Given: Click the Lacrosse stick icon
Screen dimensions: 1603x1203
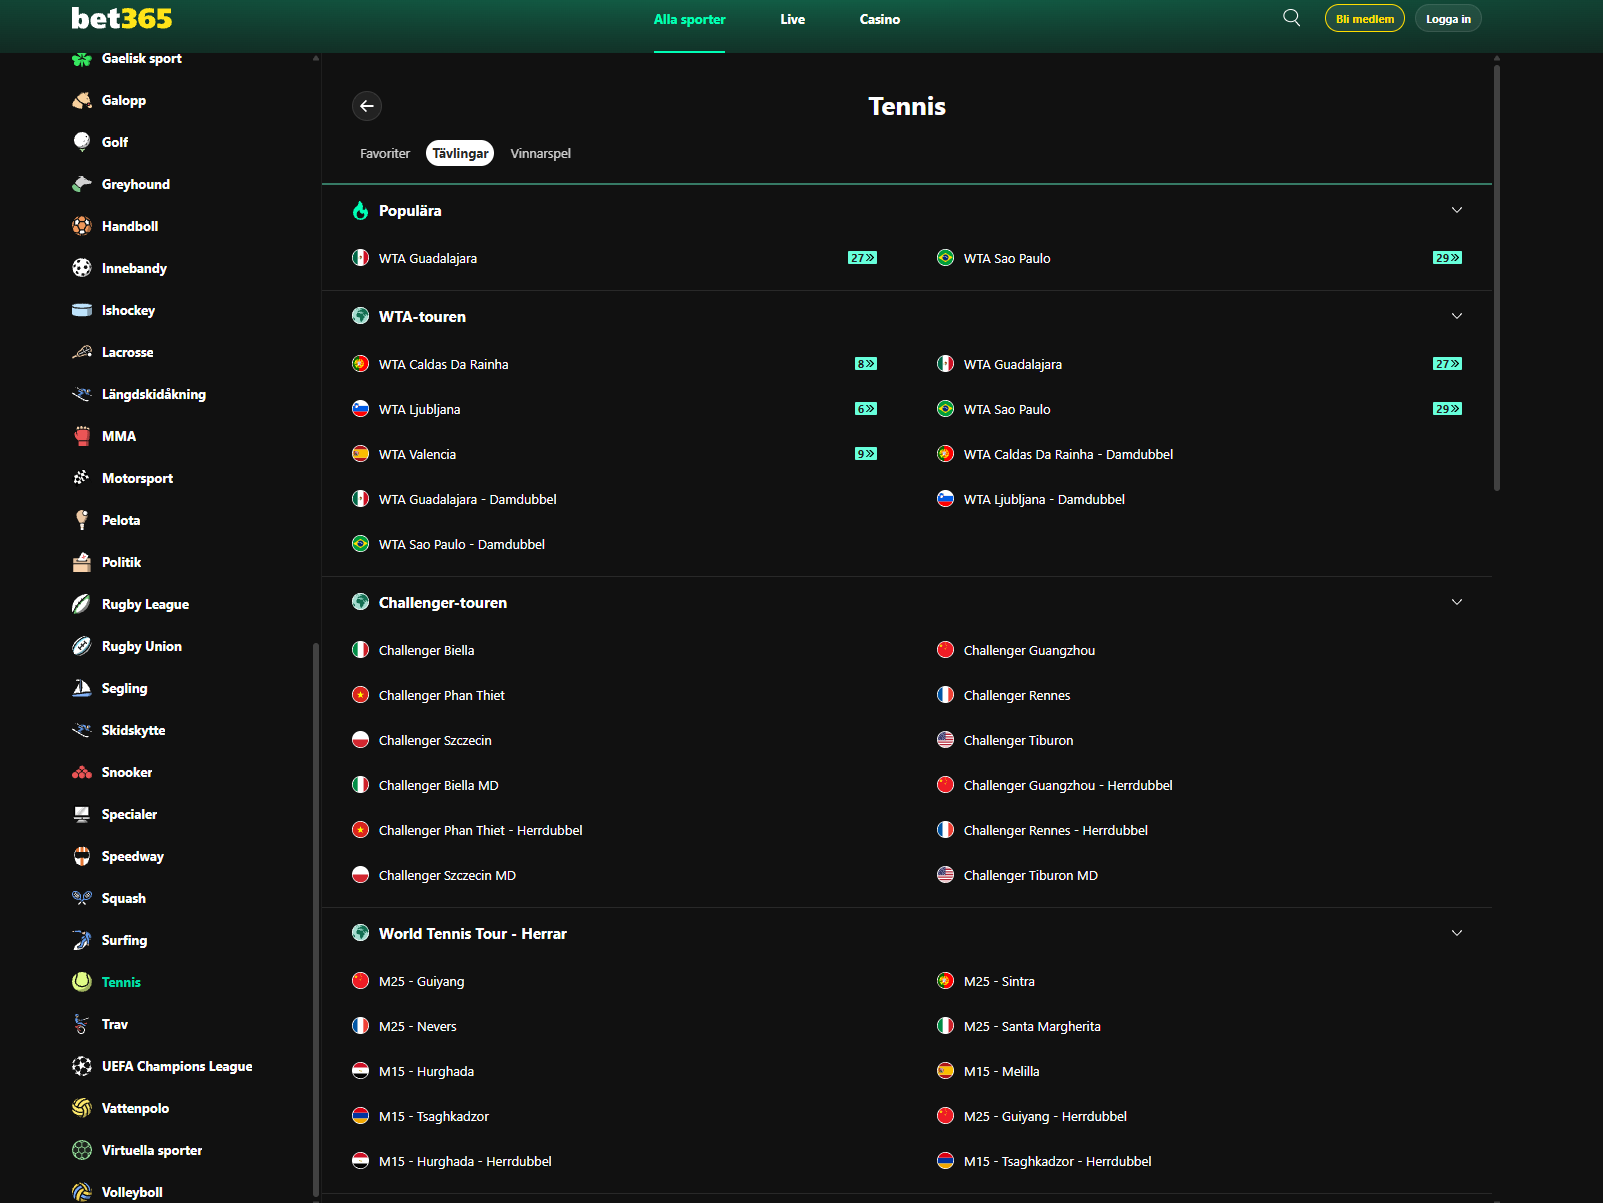Looking at the screenshot, I should pyautogui.click(x=82, y=352).
